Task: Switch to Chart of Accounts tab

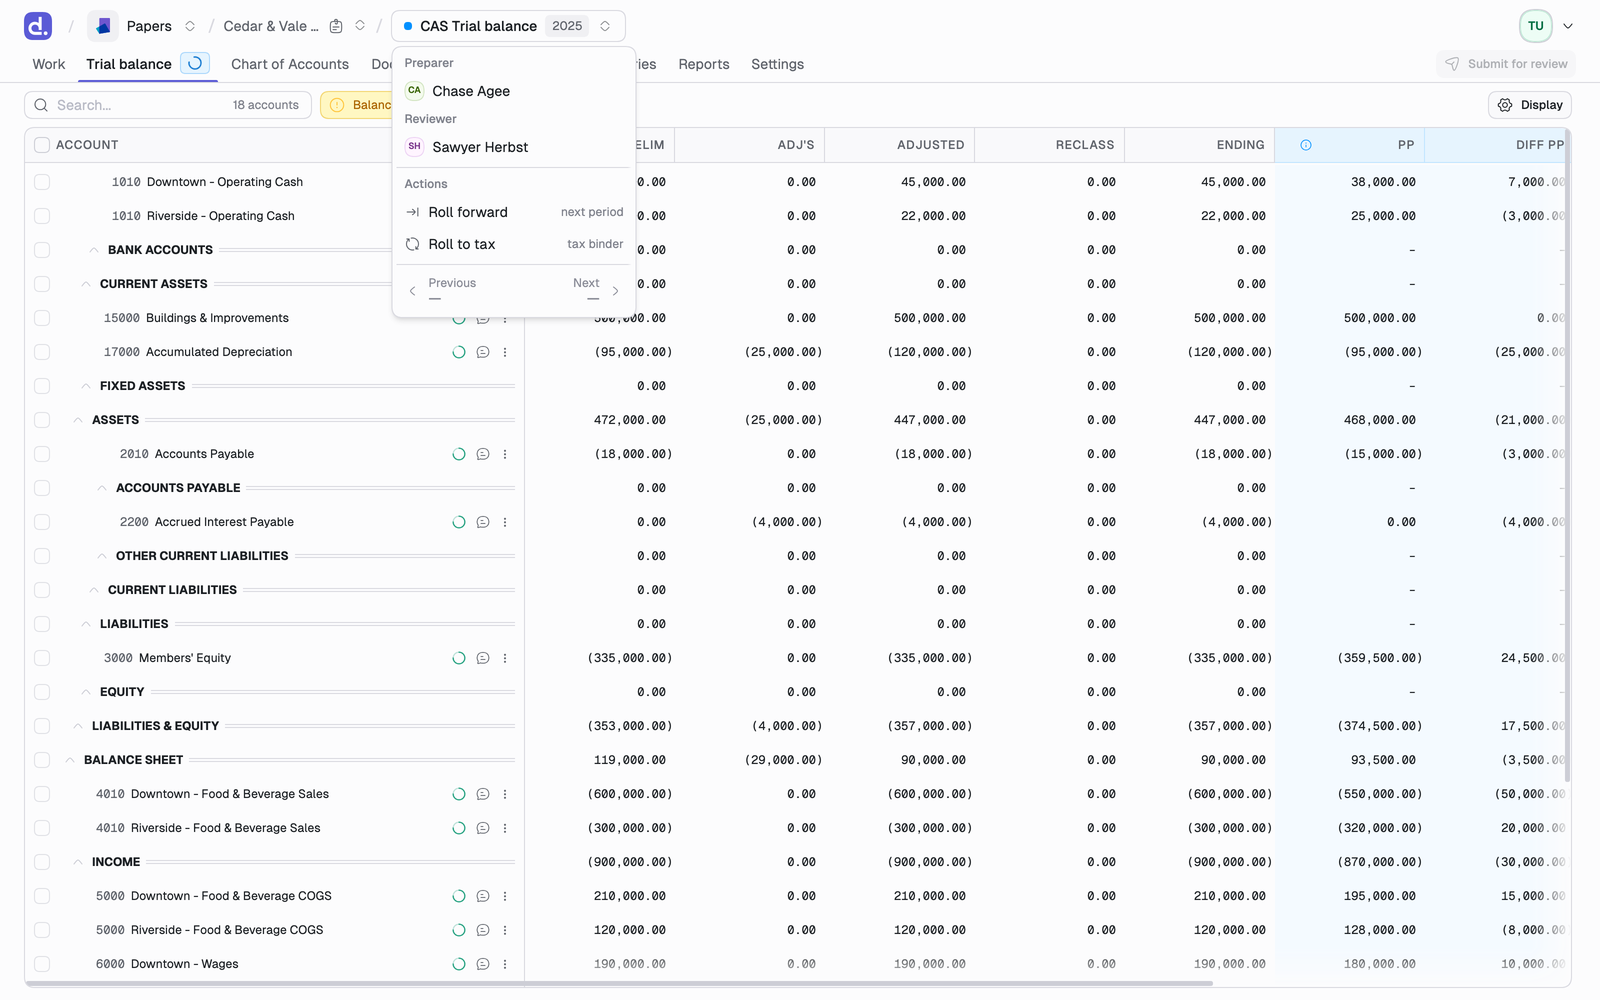Action: click(x=290, y=64)
